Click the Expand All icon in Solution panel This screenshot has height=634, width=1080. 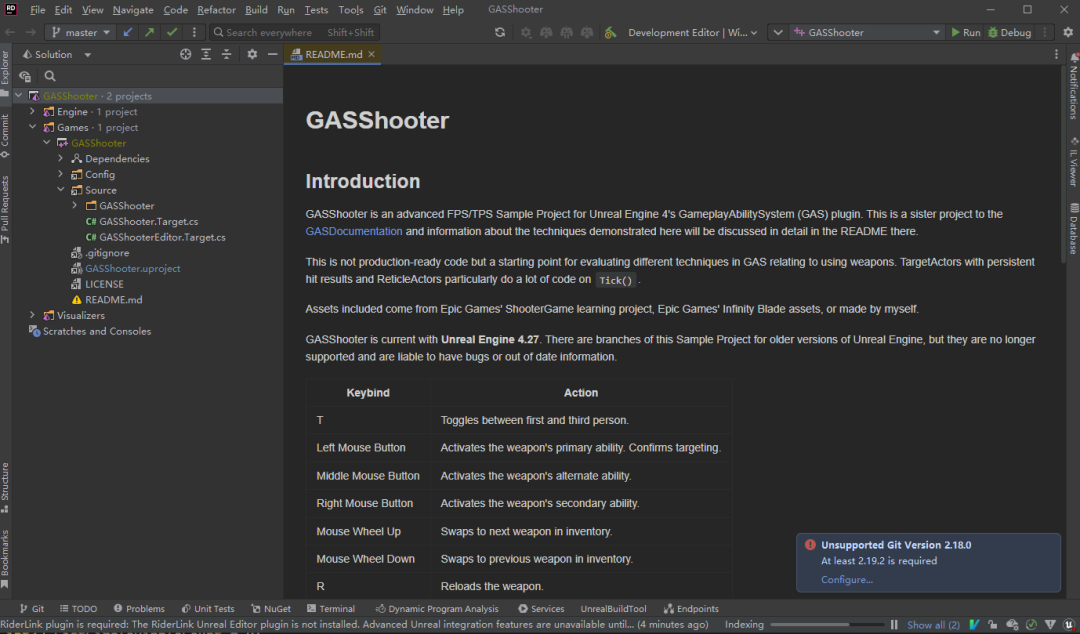pos(206,54)
